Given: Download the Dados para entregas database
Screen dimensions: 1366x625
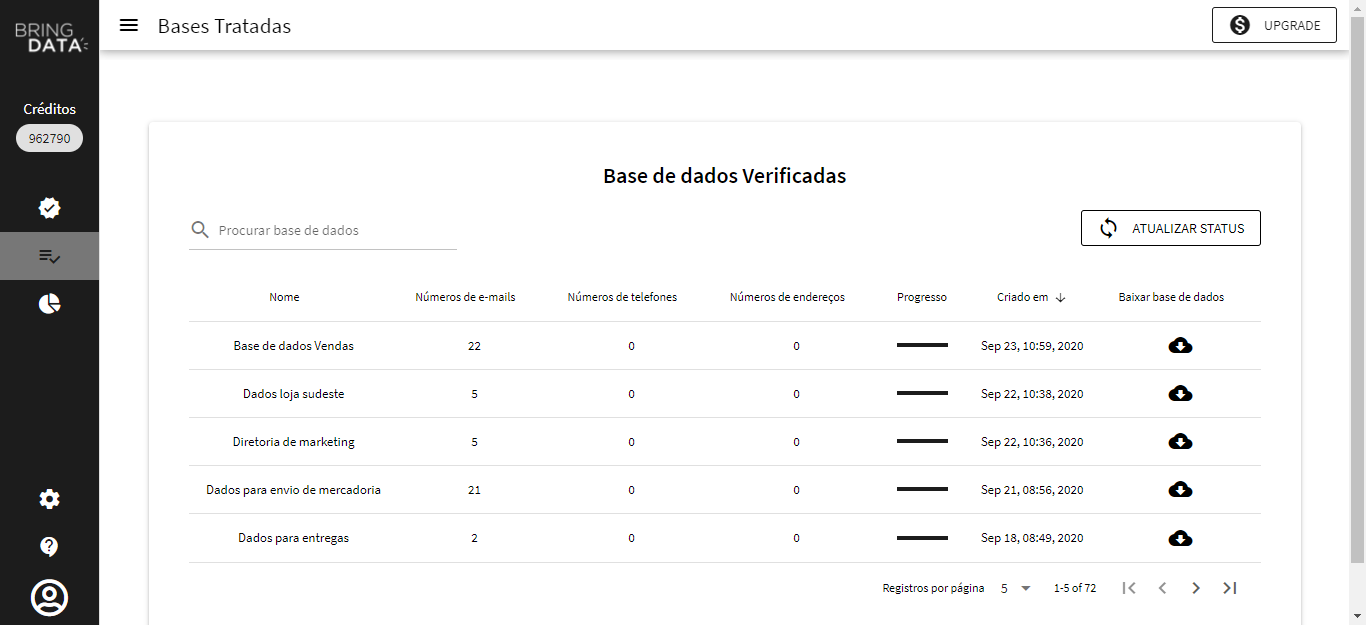Looking at the screenshot, I should [1180, 538].
